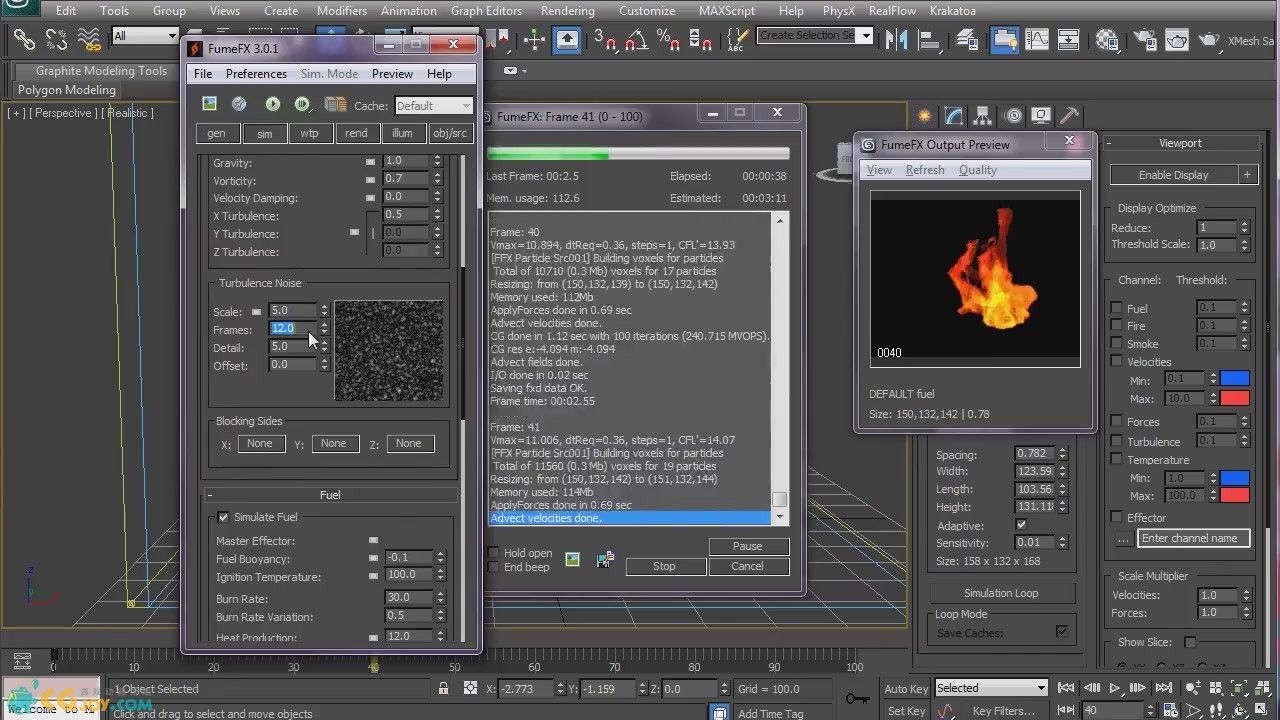The height and width of the screenshot is (720, 1280).
Task: Open the key filter Selected dropdown
Action: 991,688
